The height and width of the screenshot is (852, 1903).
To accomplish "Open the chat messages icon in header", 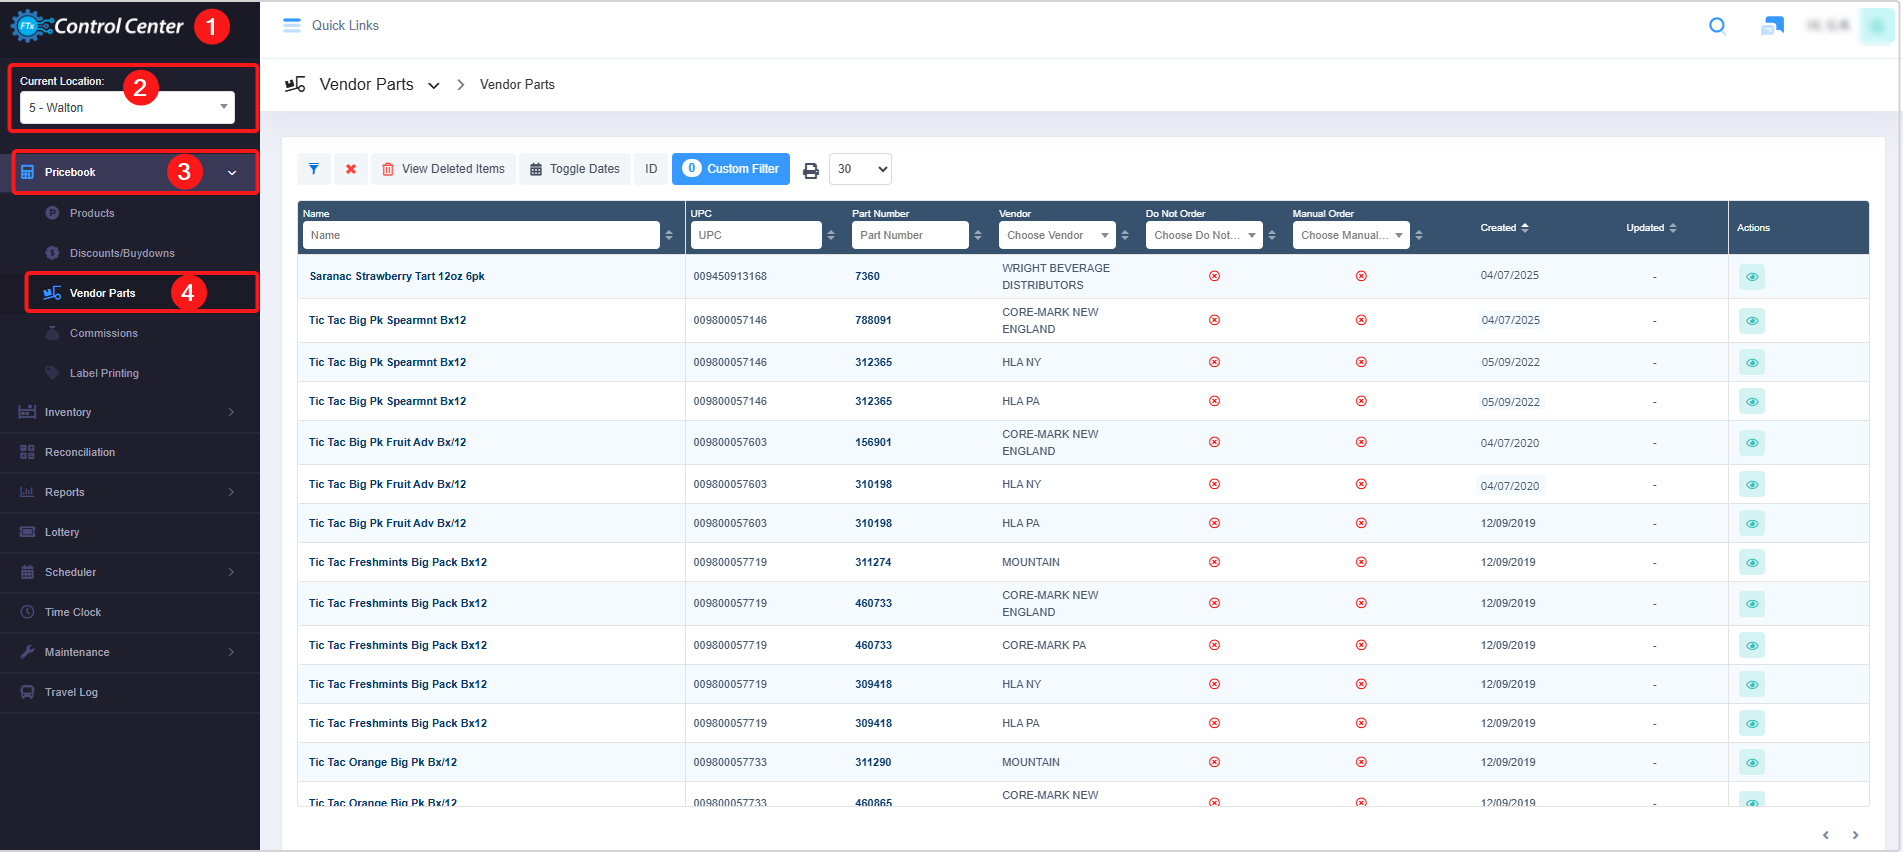I will pos(1772,26).
